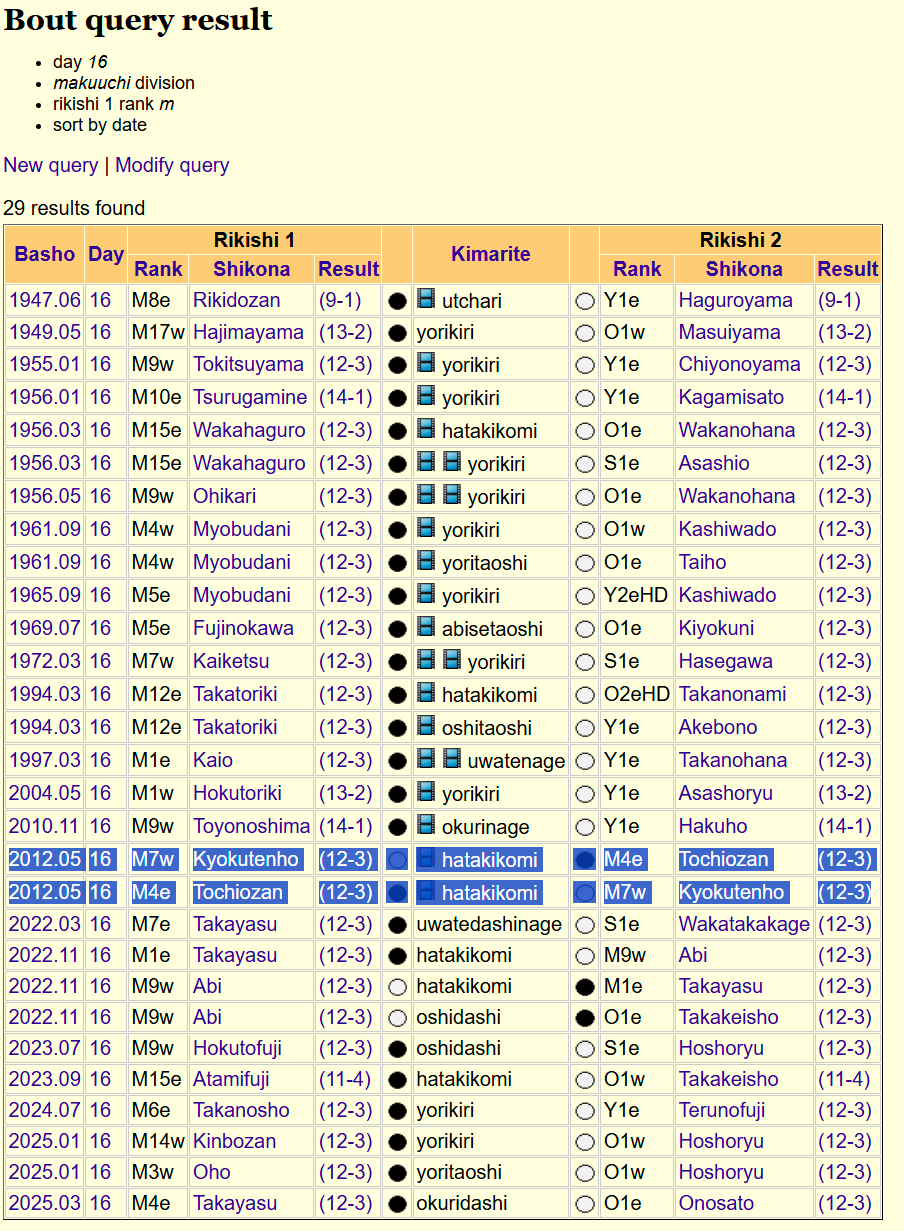
Task: Sort by Day column header
Action: coord(106,254)
